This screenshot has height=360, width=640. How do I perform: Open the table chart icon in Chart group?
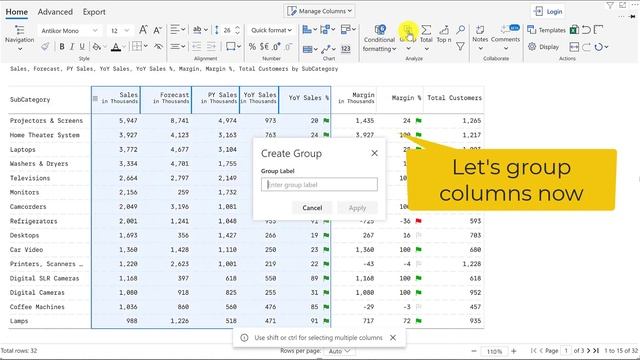[x=310, y=49]
